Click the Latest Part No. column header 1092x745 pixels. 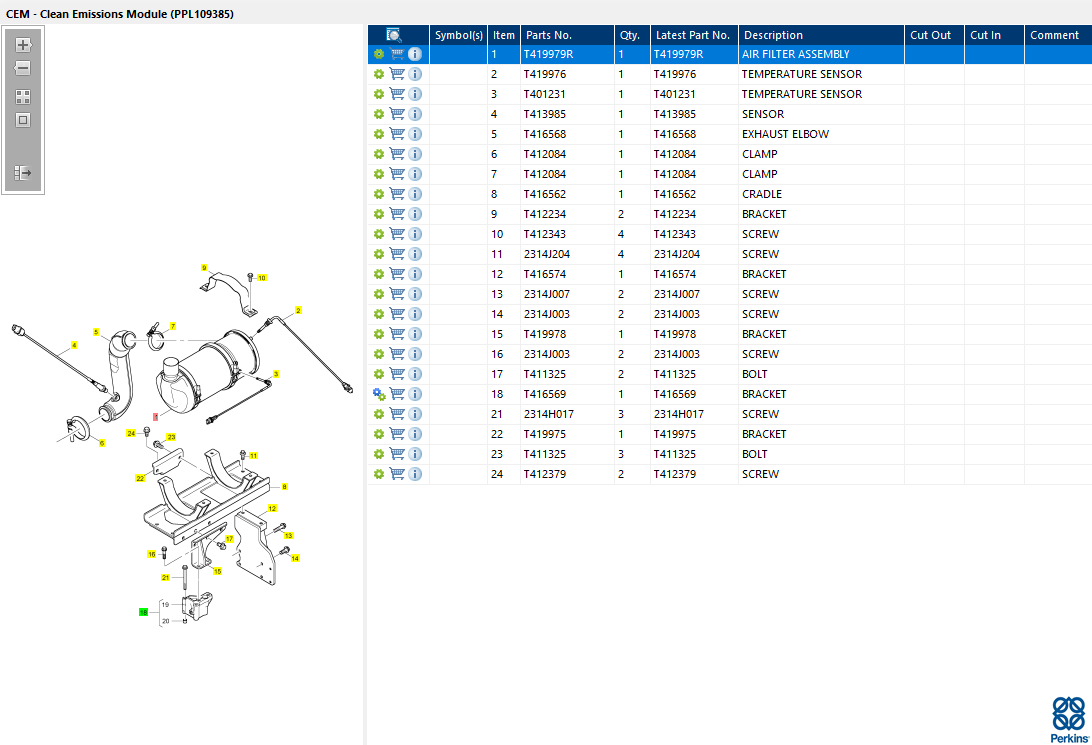coord(694,35)
